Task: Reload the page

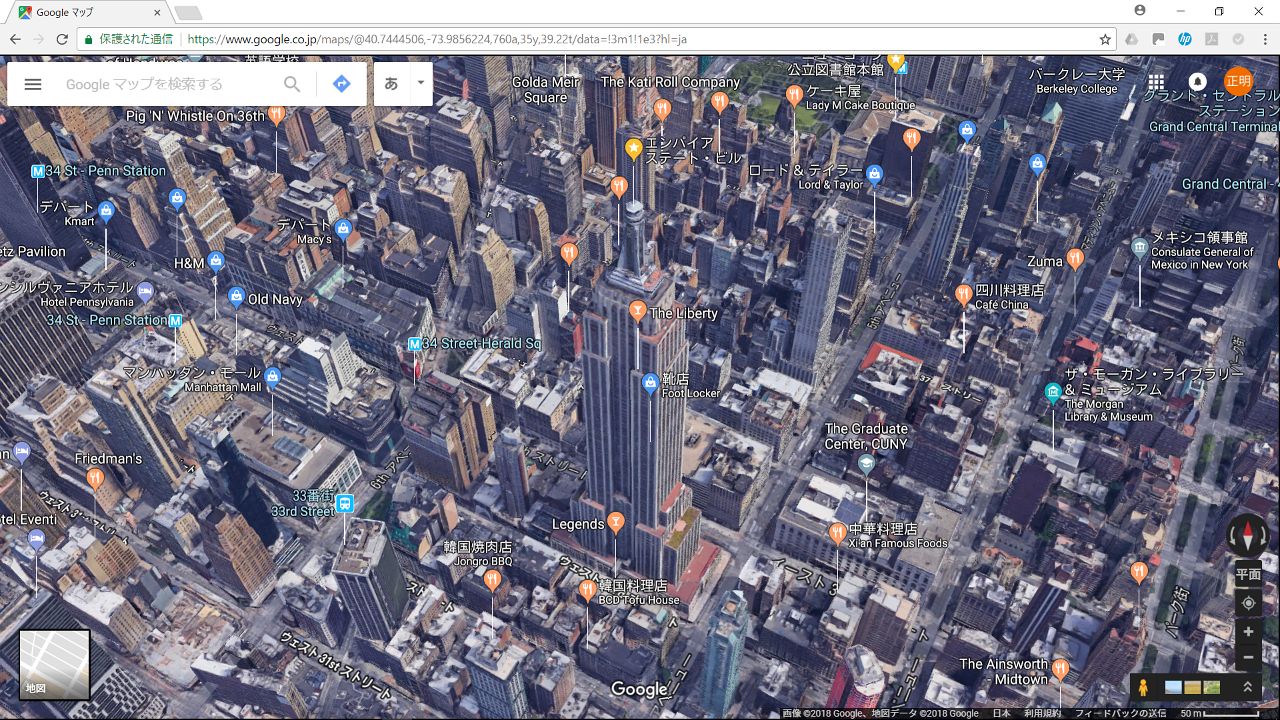Action: point(62,39)
